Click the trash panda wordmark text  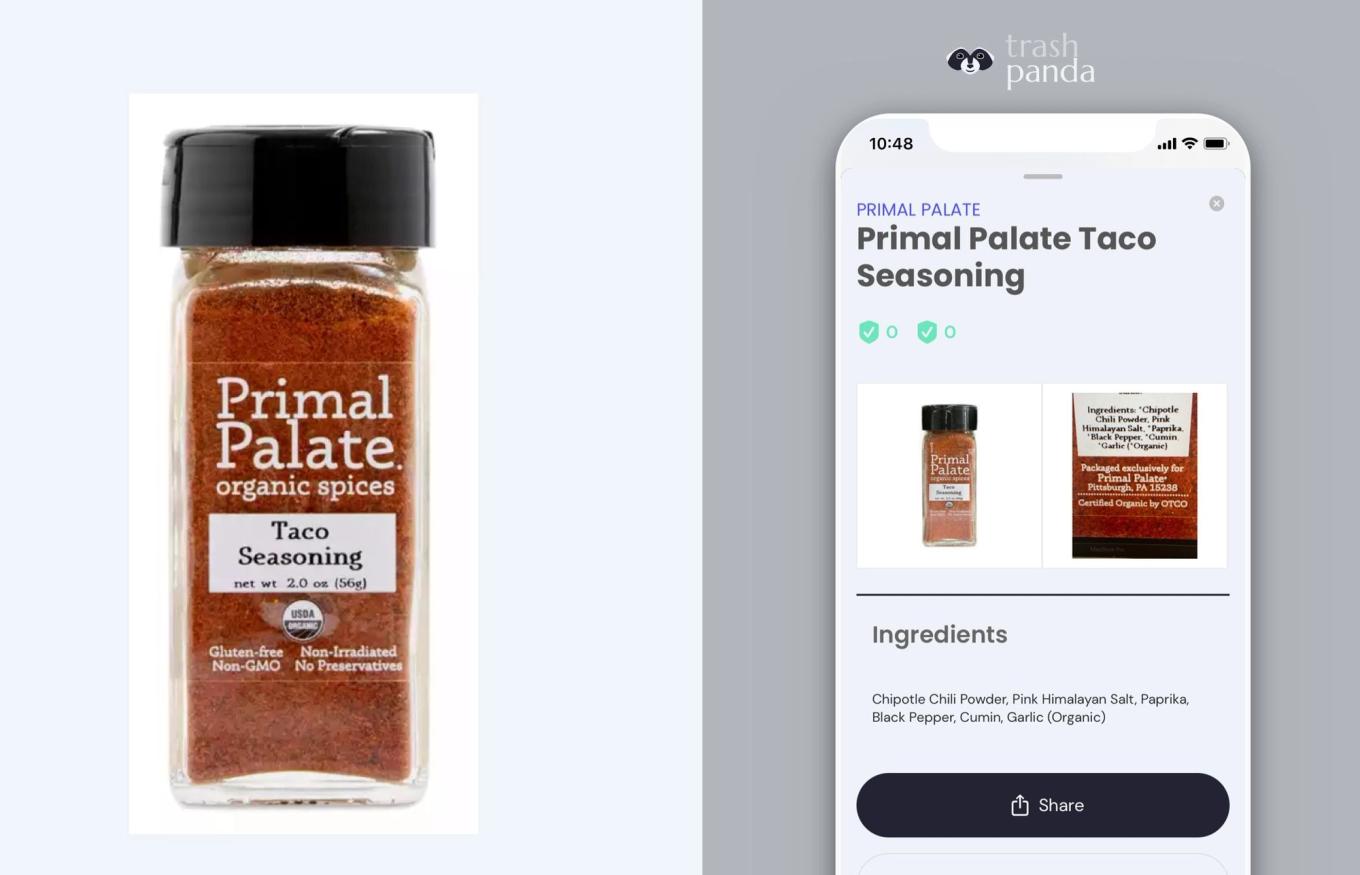(x=1050, y=60)
